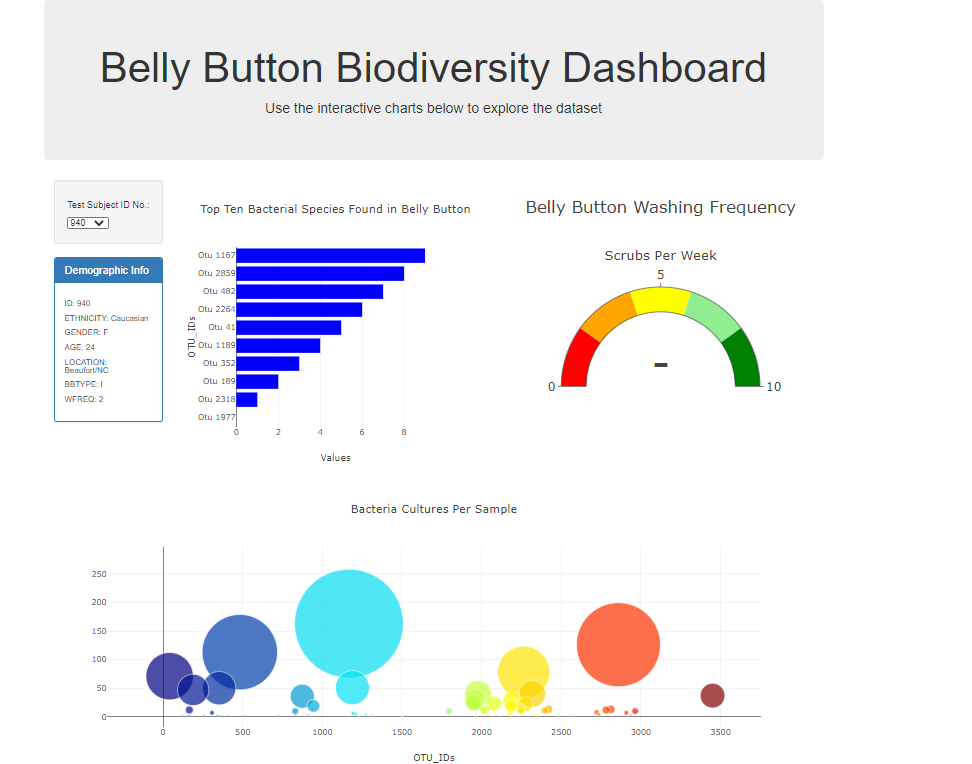The height and width of the screenshot is (764, 972).
Task: Click the Otu 482 bar
Action: (x=308, y=290)
